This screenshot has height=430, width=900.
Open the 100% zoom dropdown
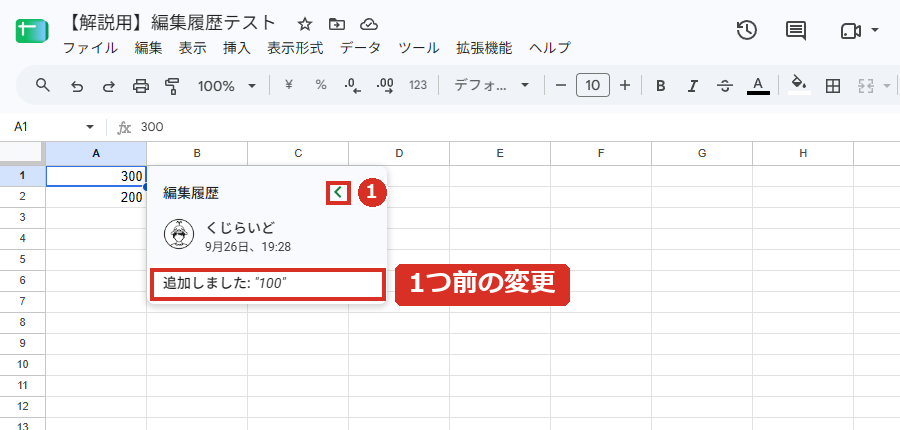pyautogui.click(x=226, y=86)
